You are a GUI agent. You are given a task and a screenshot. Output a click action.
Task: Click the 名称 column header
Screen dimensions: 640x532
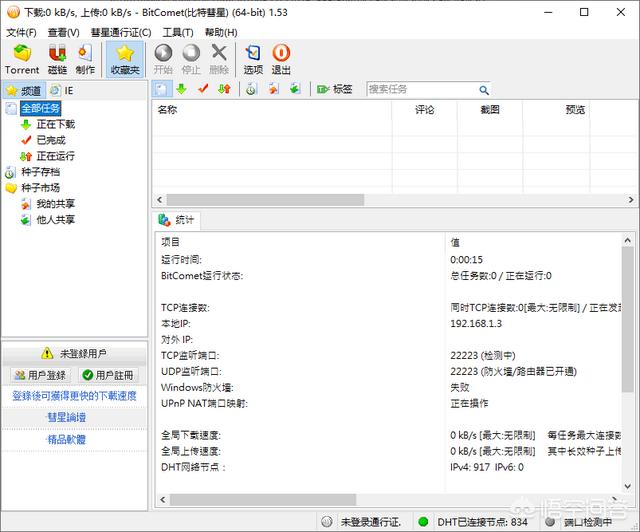point(272,109)
